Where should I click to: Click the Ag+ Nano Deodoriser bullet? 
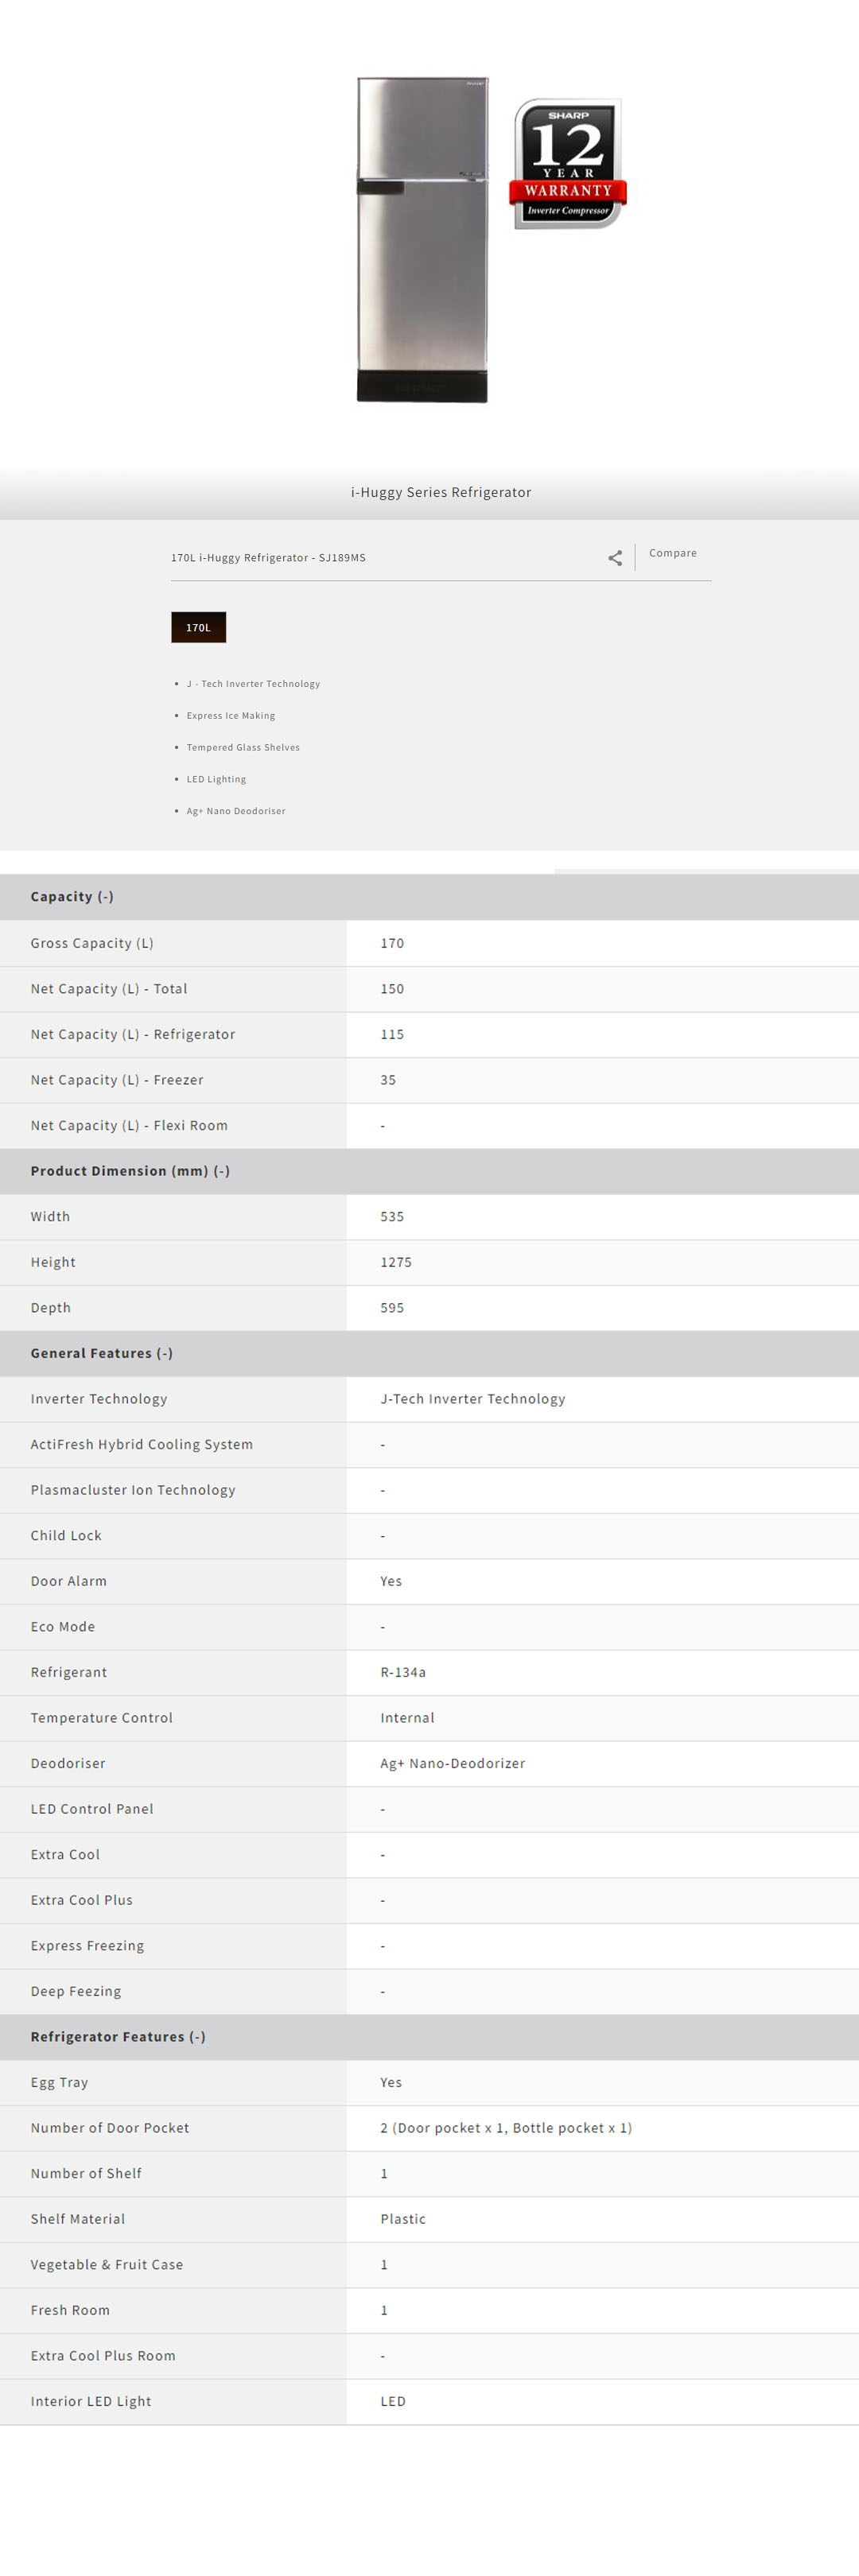(x=236, y=811)
